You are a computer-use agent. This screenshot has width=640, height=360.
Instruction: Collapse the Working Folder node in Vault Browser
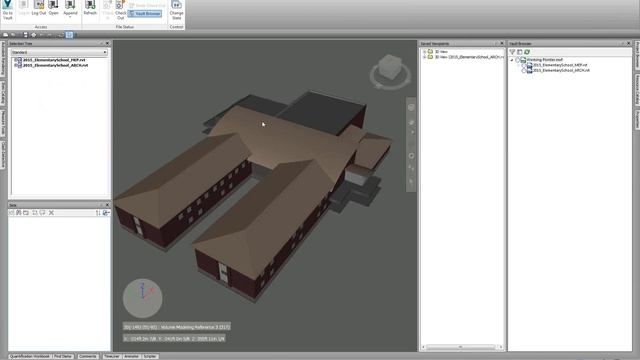pos(512,60)
